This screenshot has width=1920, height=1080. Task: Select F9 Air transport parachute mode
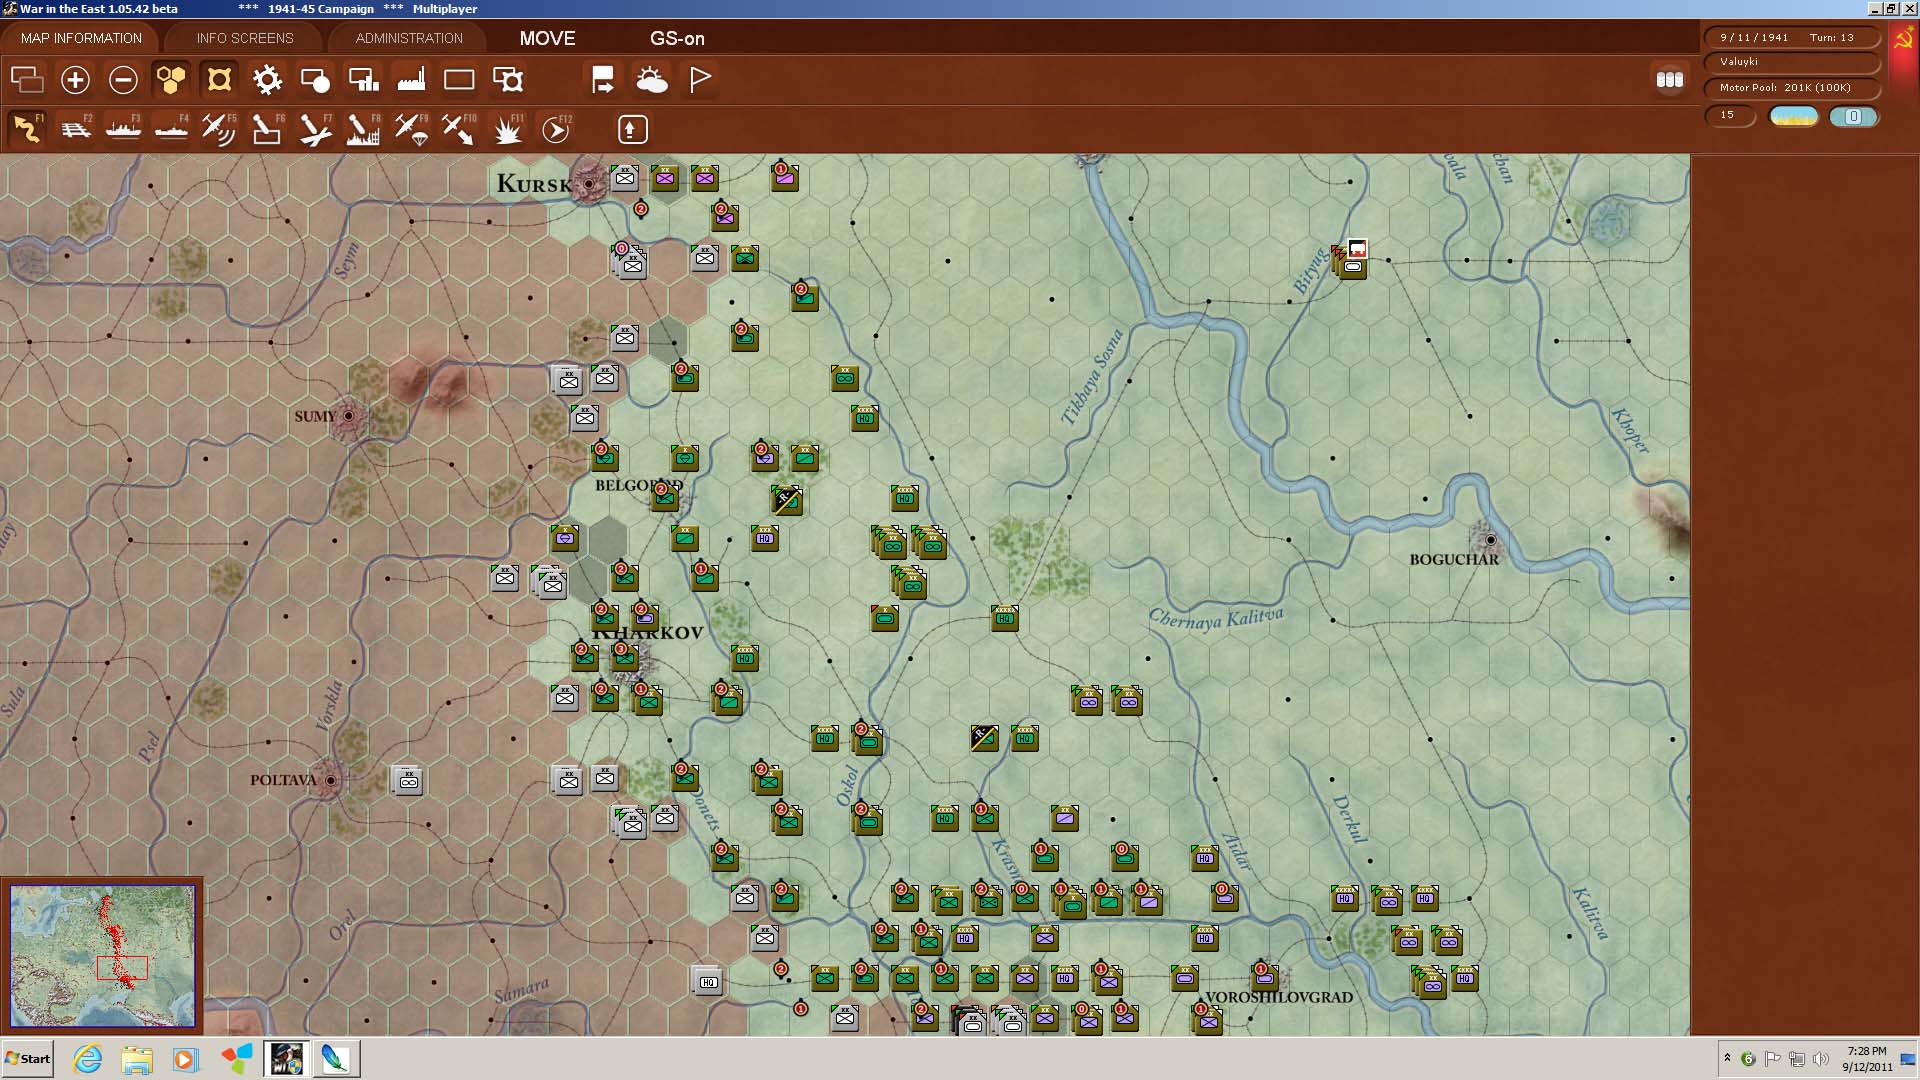(412, 129)
